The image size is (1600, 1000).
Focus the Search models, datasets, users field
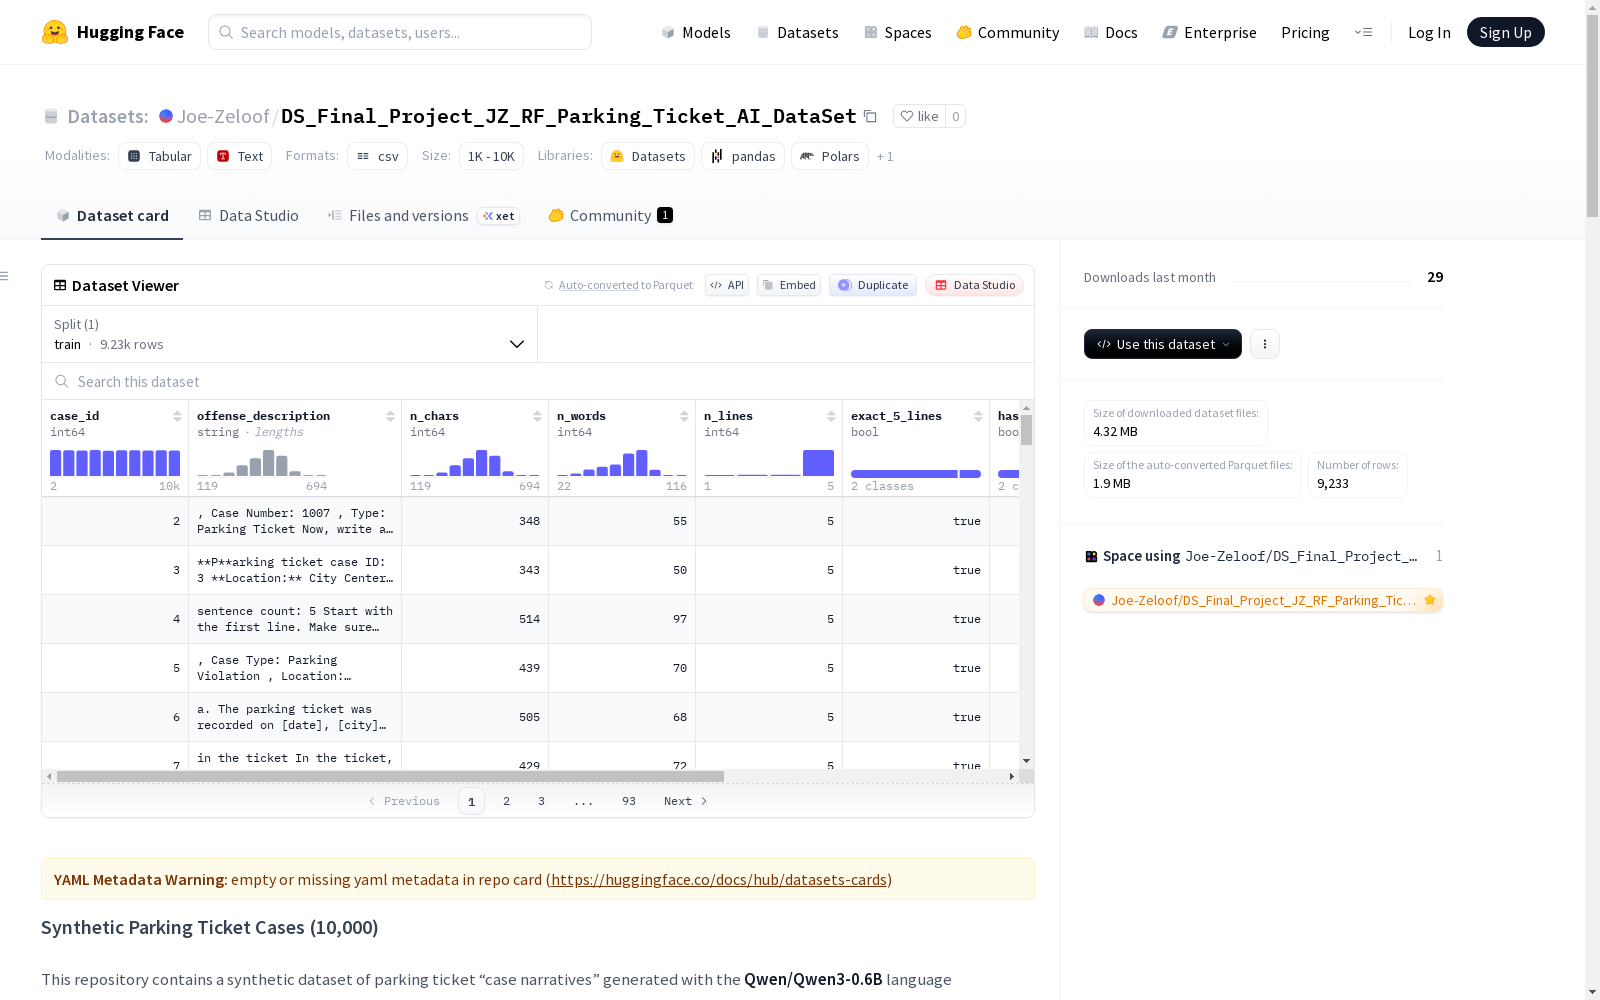tap(400, 32)
